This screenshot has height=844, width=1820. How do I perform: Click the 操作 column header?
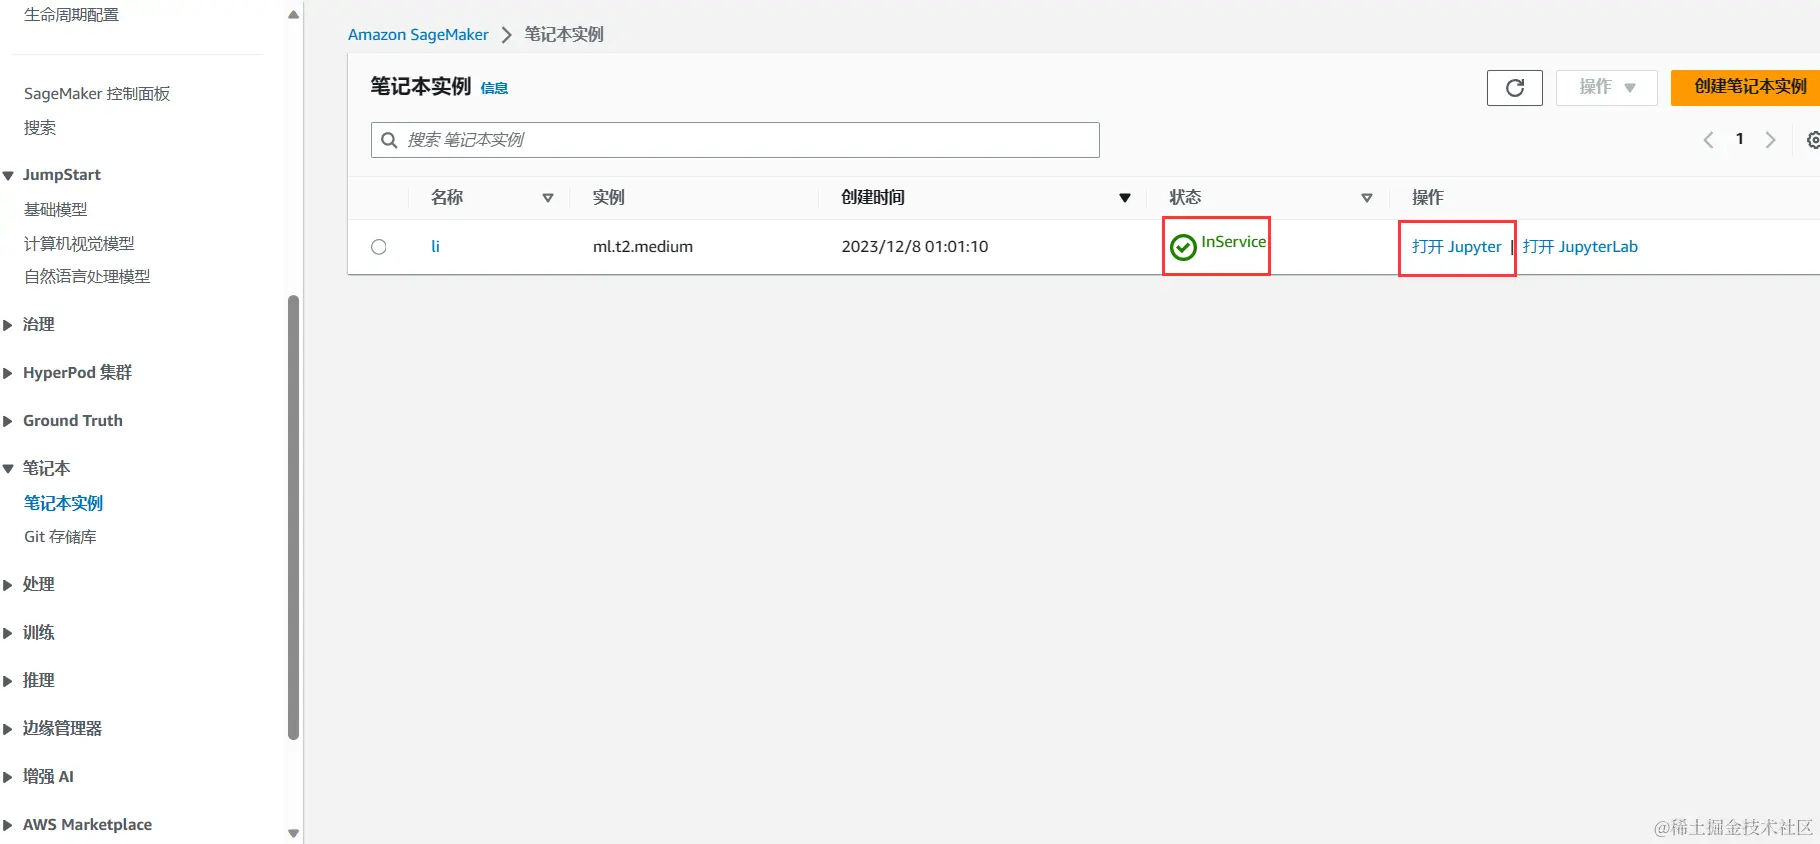[1428, 198]
